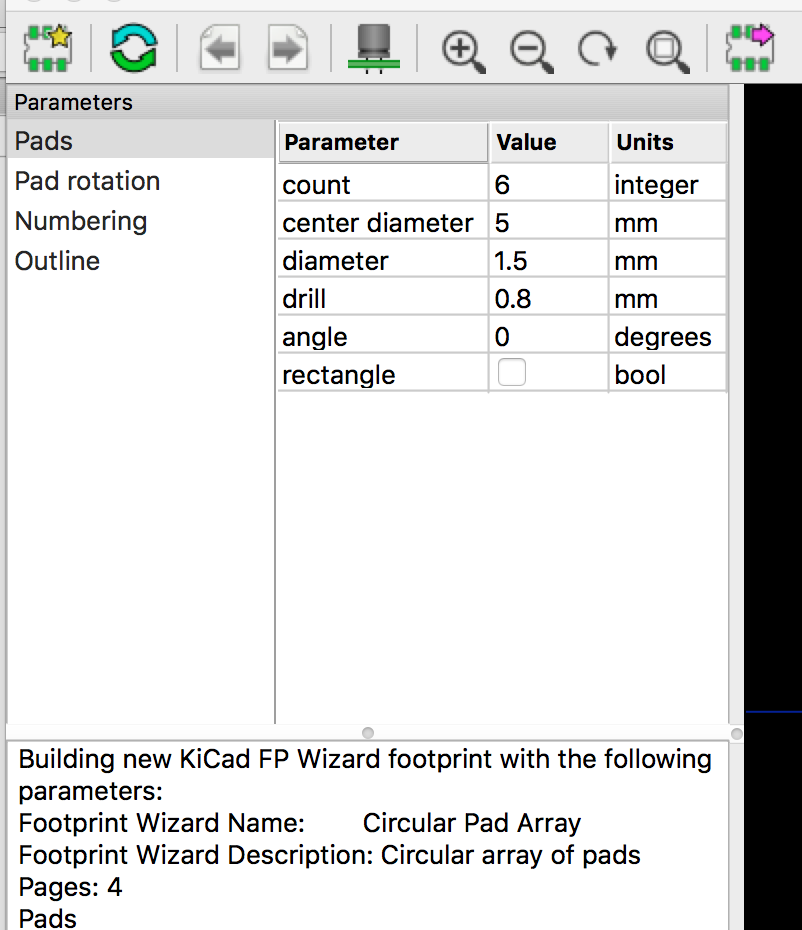Image resolution: width=802 pixels, height=930 pixels.
Task: Zoom in on the footprint view
Action: coord(463,48)
